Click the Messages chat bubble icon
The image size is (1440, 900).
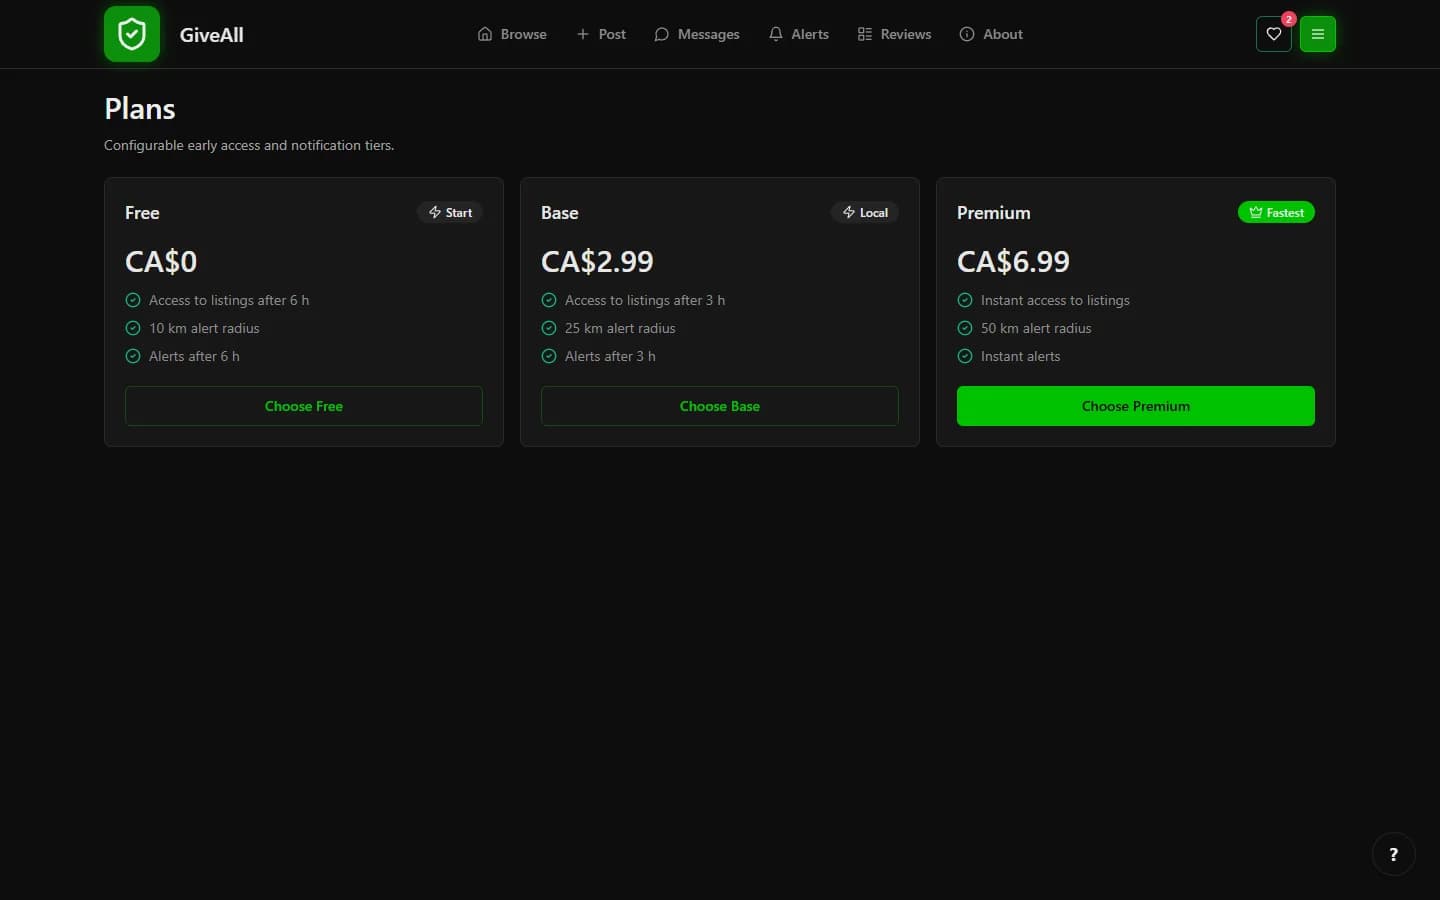point(661,34)
